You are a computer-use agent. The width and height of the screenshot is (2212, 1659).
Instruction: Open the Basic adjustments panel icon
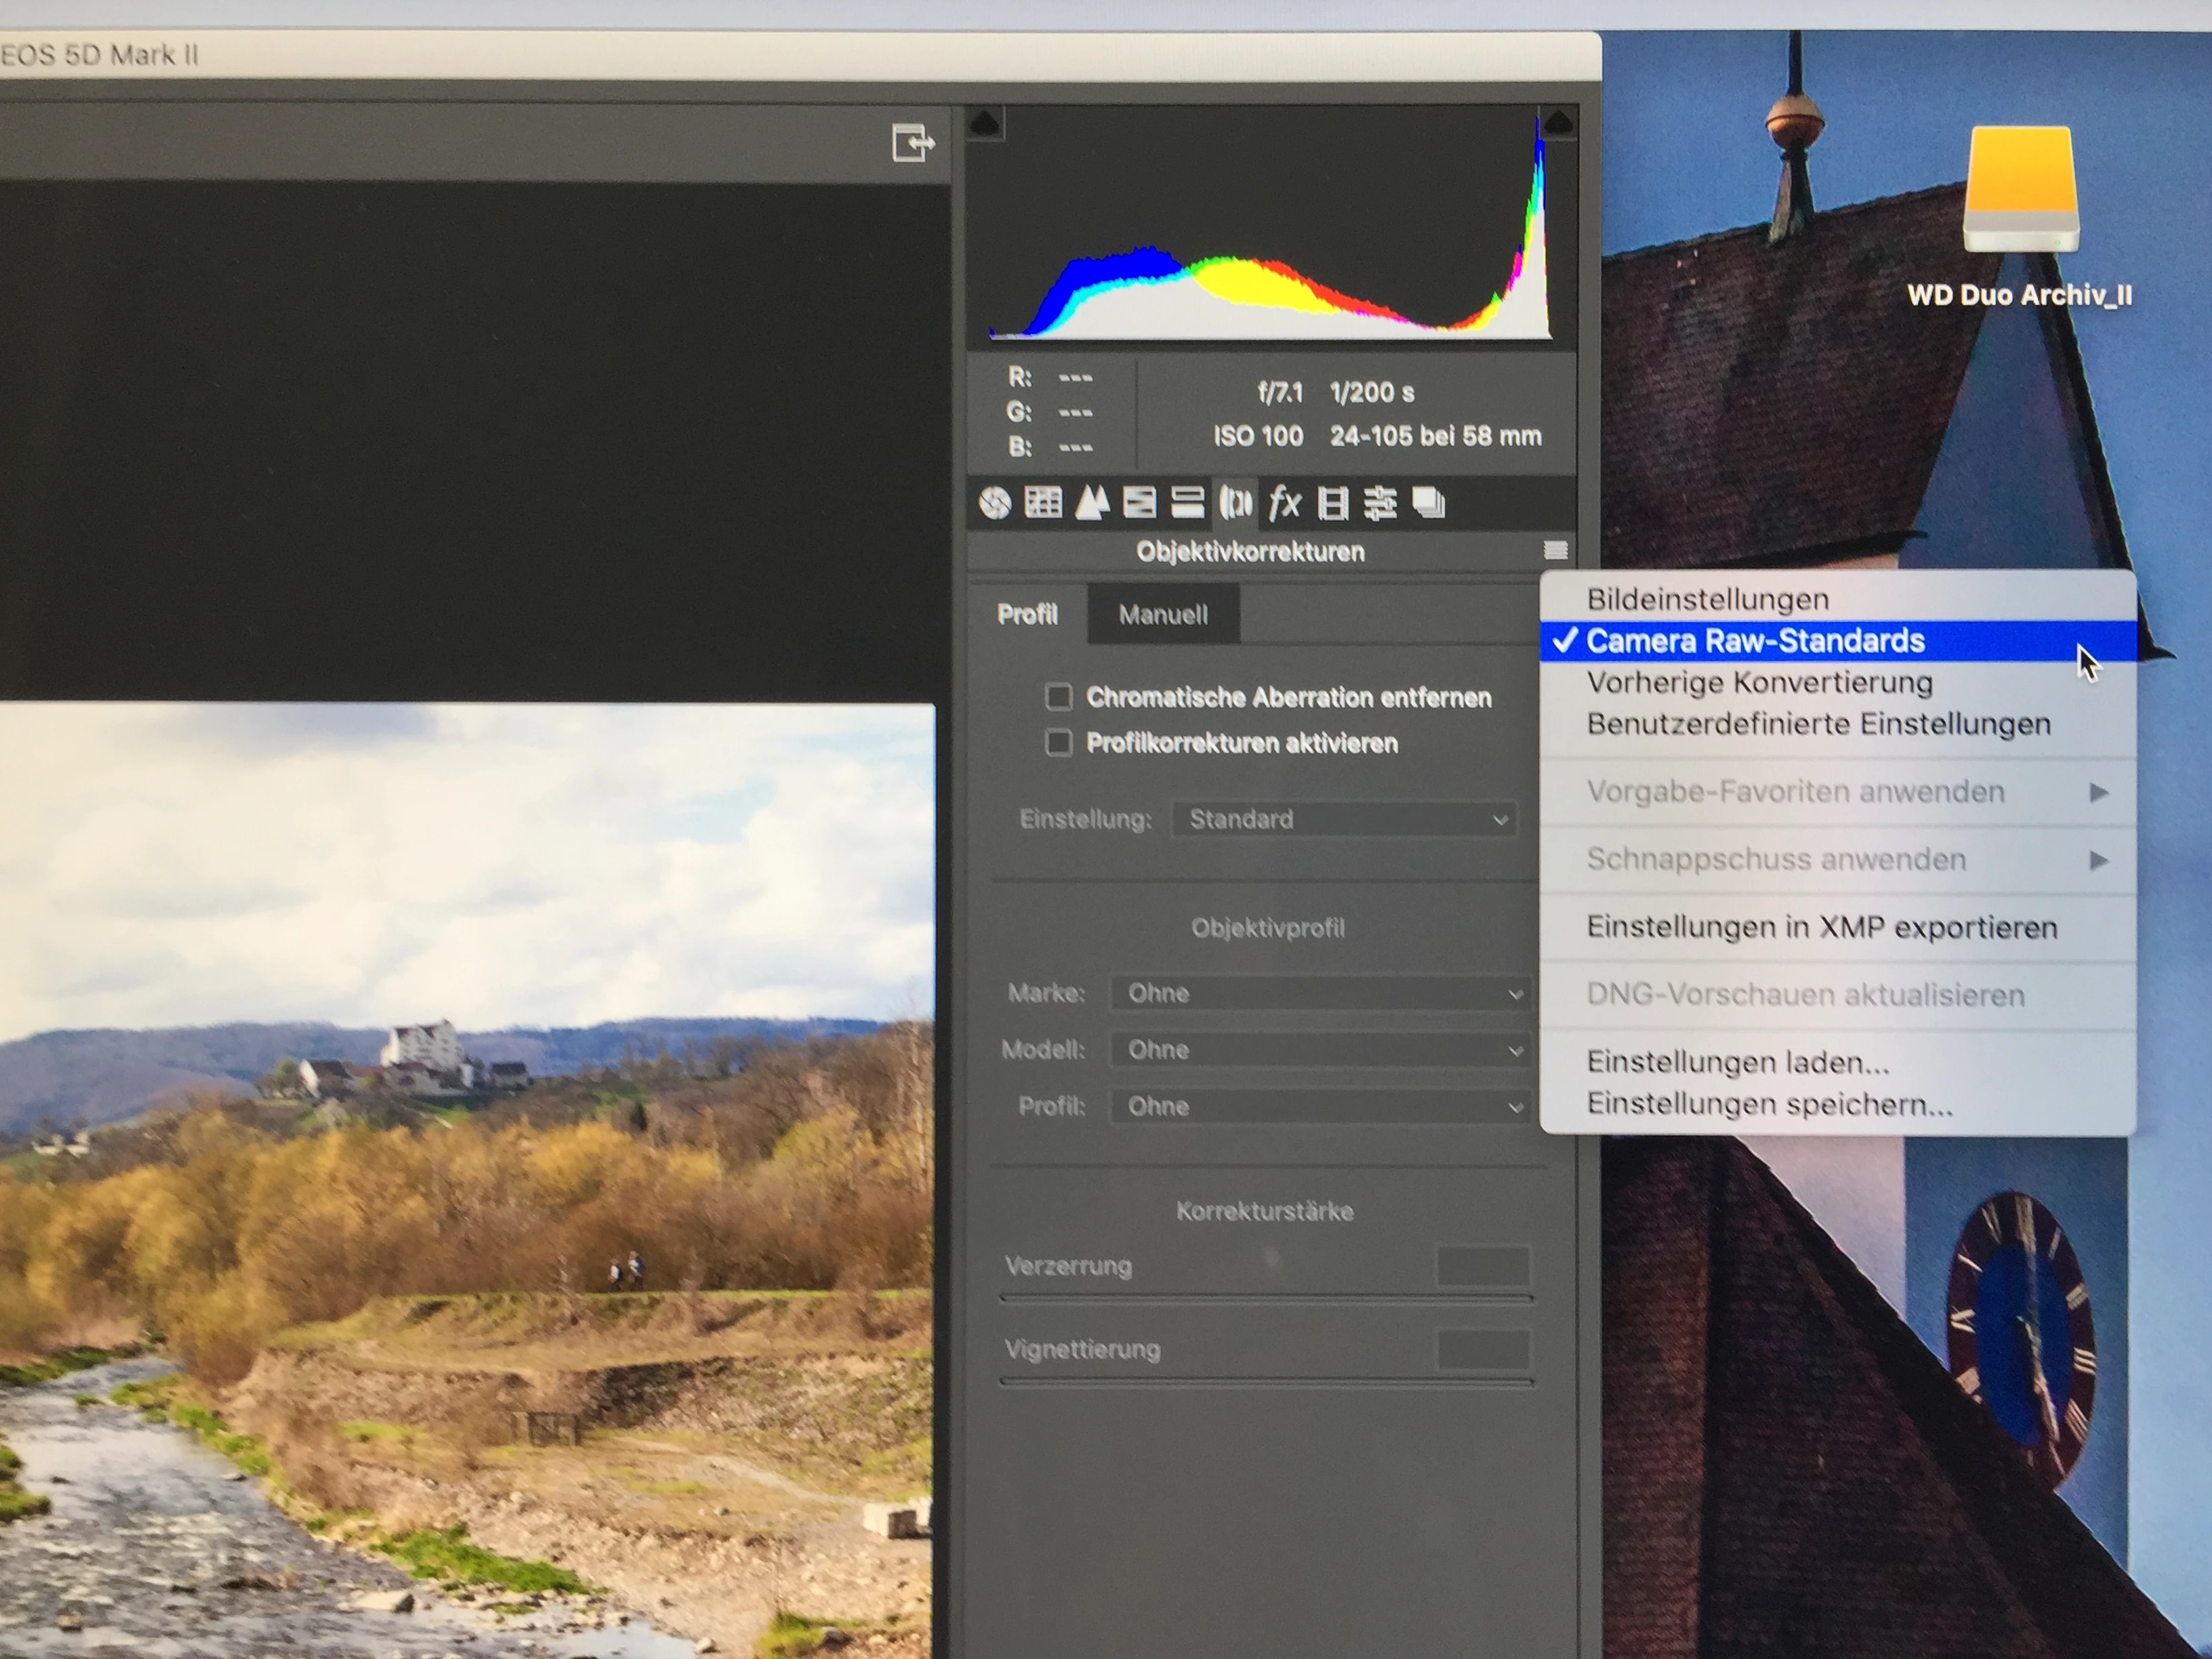pos(995,503)
